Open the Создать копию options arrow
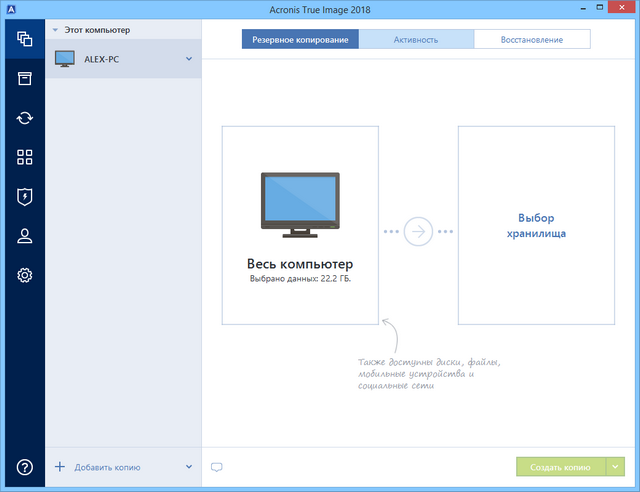Image resolution: width=640 pixels, height=492 pixels. pyautogui.click(x=615, y=467)
